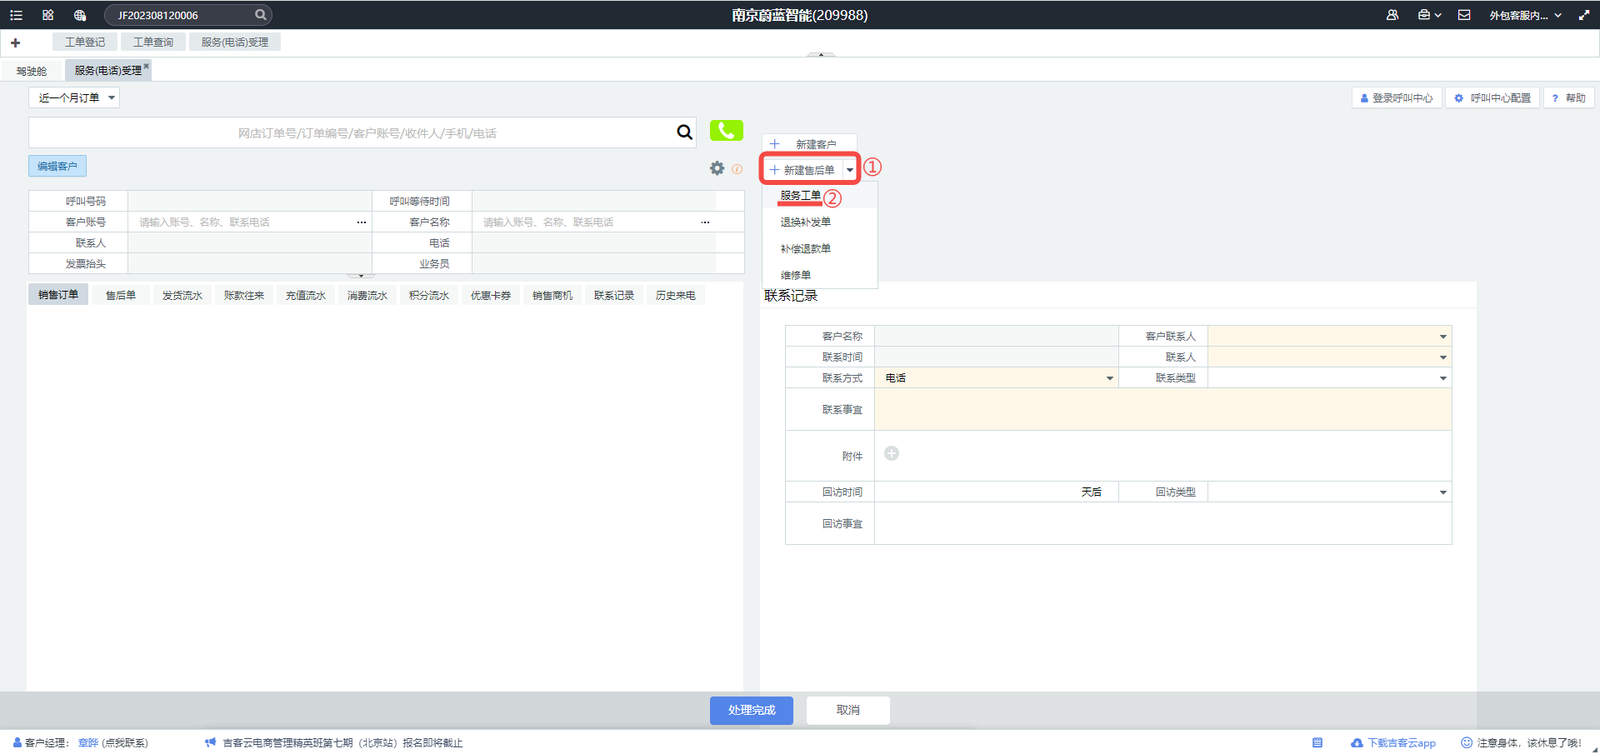Click the 处理完成 button
This screenshot has height=754, width=1600.
(x=751, y=710)
